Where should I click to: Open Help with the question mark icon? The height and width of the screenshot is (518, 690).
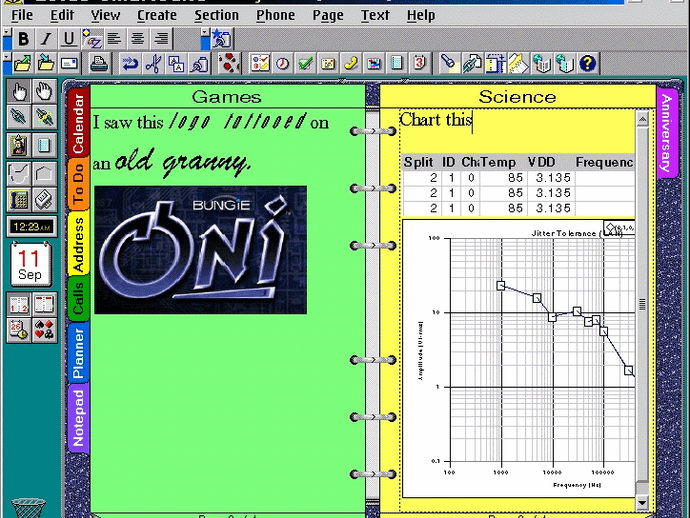pyautogui.click(x=587, y=63)
